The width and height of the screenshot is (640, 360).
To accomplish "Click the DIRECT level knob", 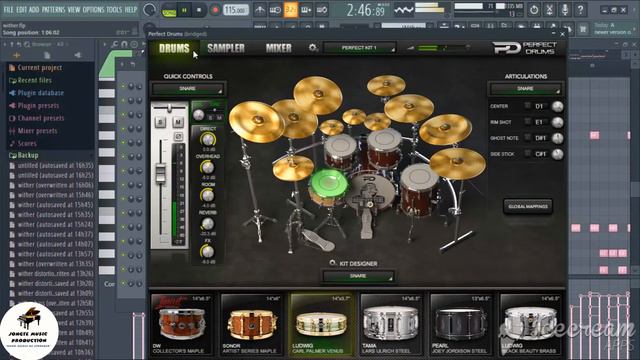I will [x=208, y=140].
